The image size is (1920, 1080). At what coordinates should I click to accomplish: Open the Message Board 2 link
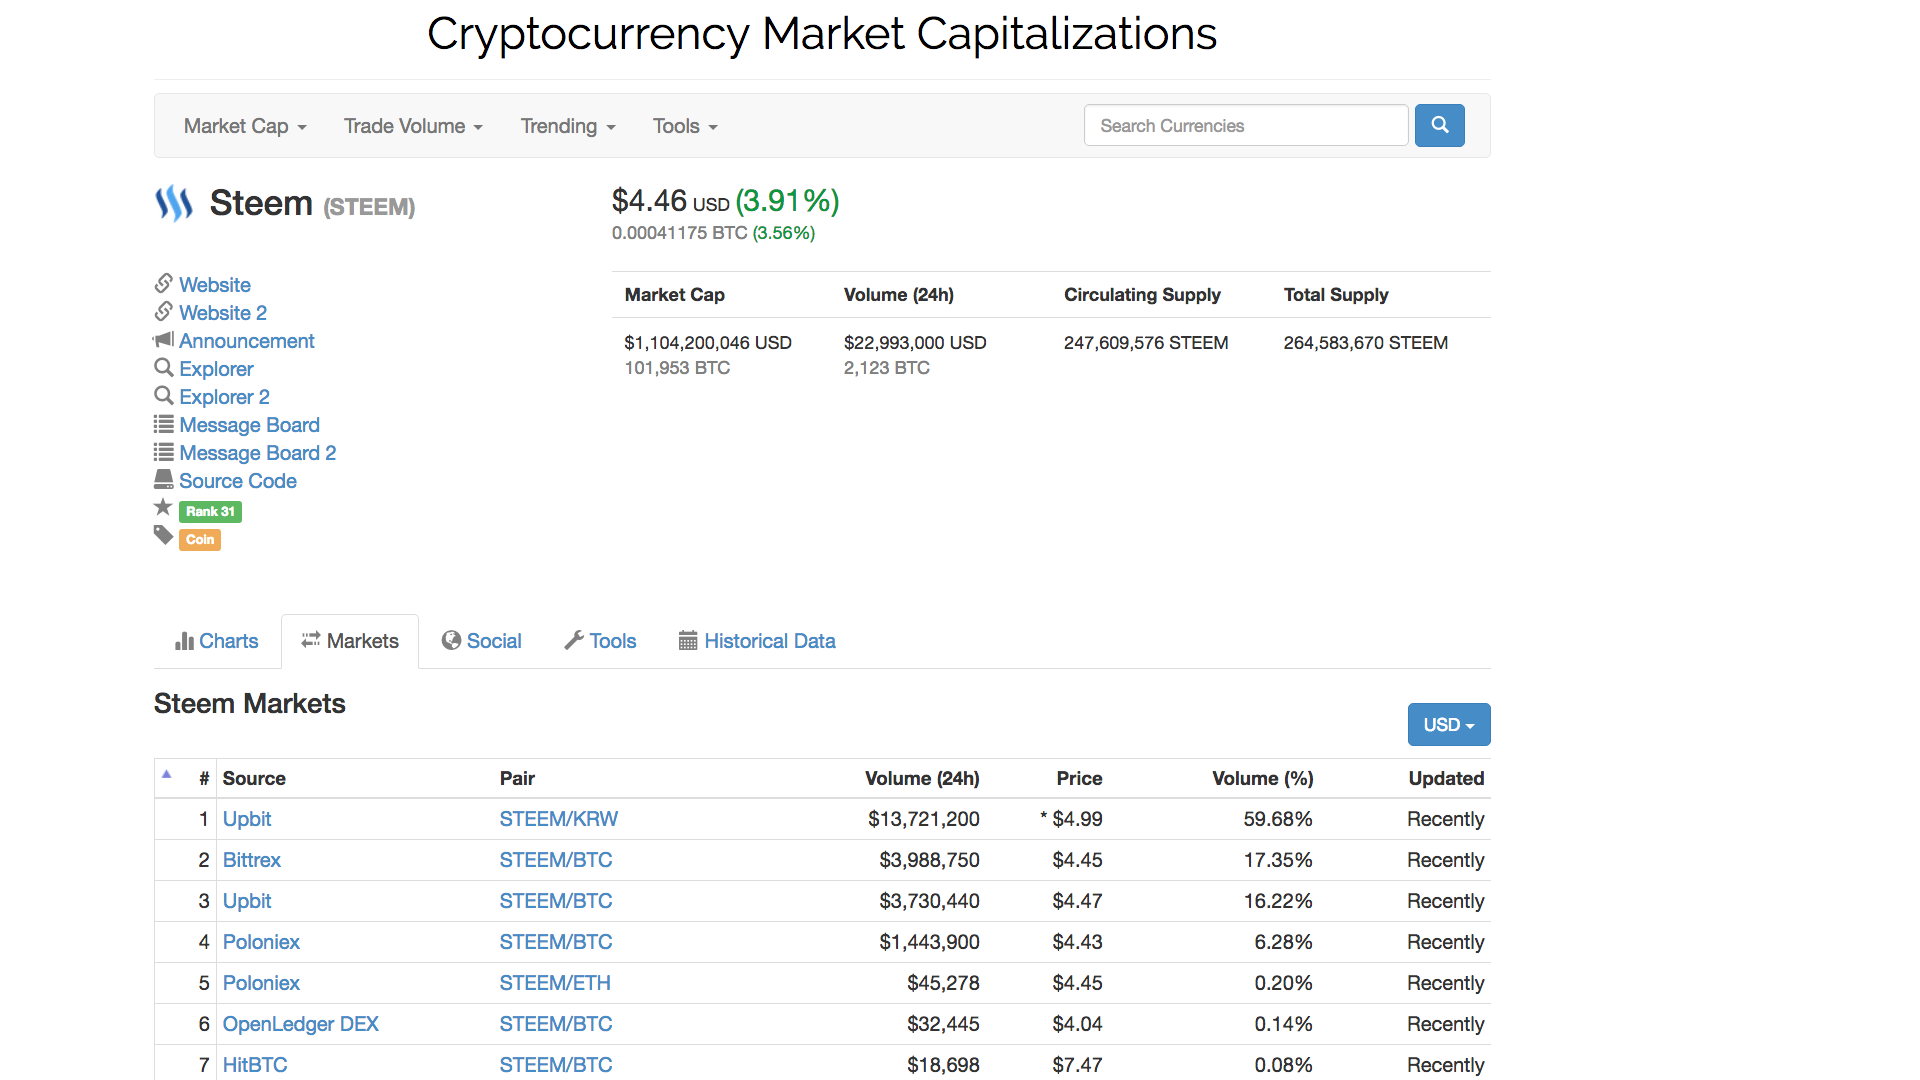point(258,453)
